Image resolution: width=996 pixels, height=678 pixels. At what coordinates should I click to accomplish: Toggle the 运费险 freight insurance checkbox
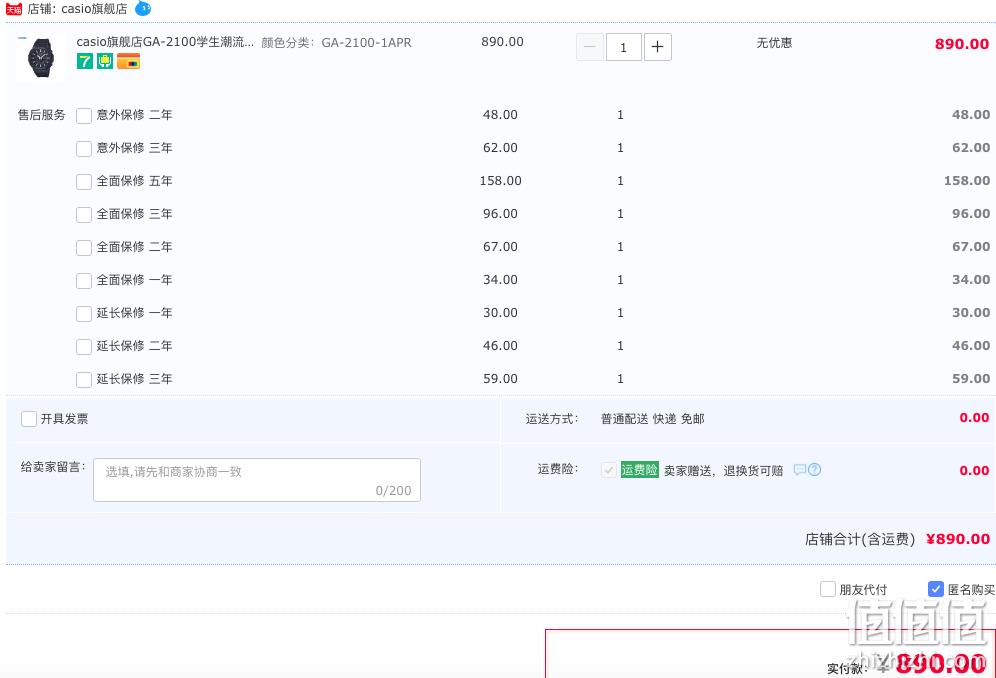[x=609, y=470]
